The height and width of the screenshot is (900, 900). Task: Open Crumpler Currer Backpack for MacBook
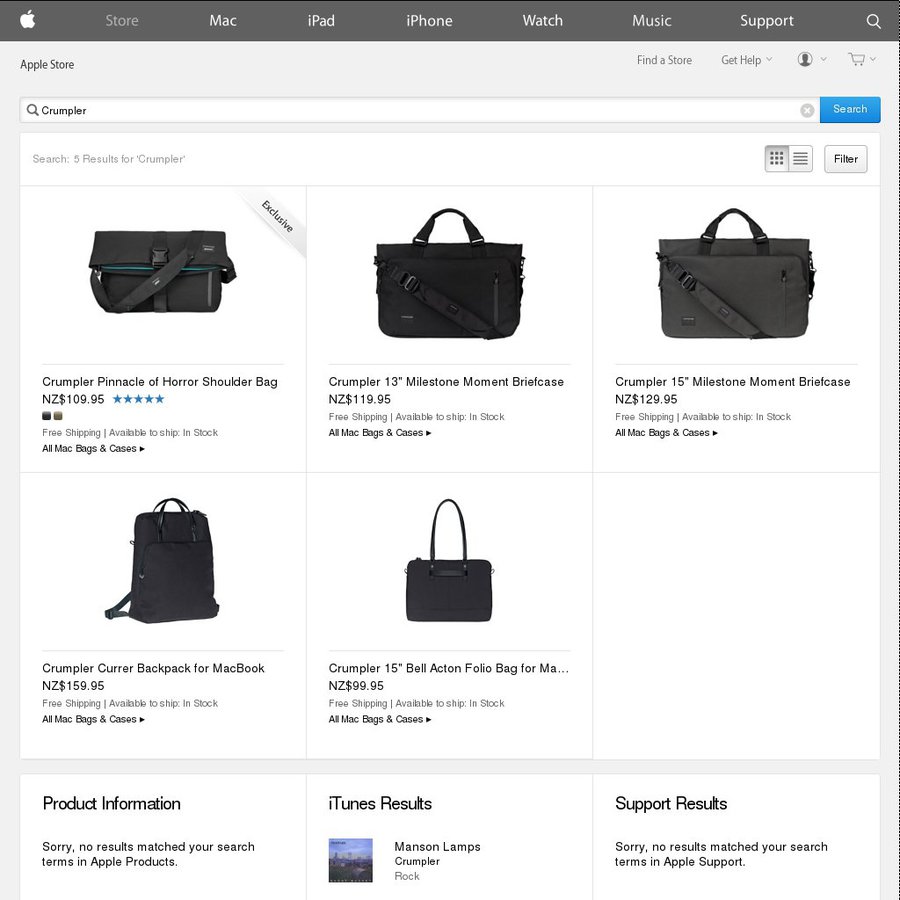click(153, 668)
